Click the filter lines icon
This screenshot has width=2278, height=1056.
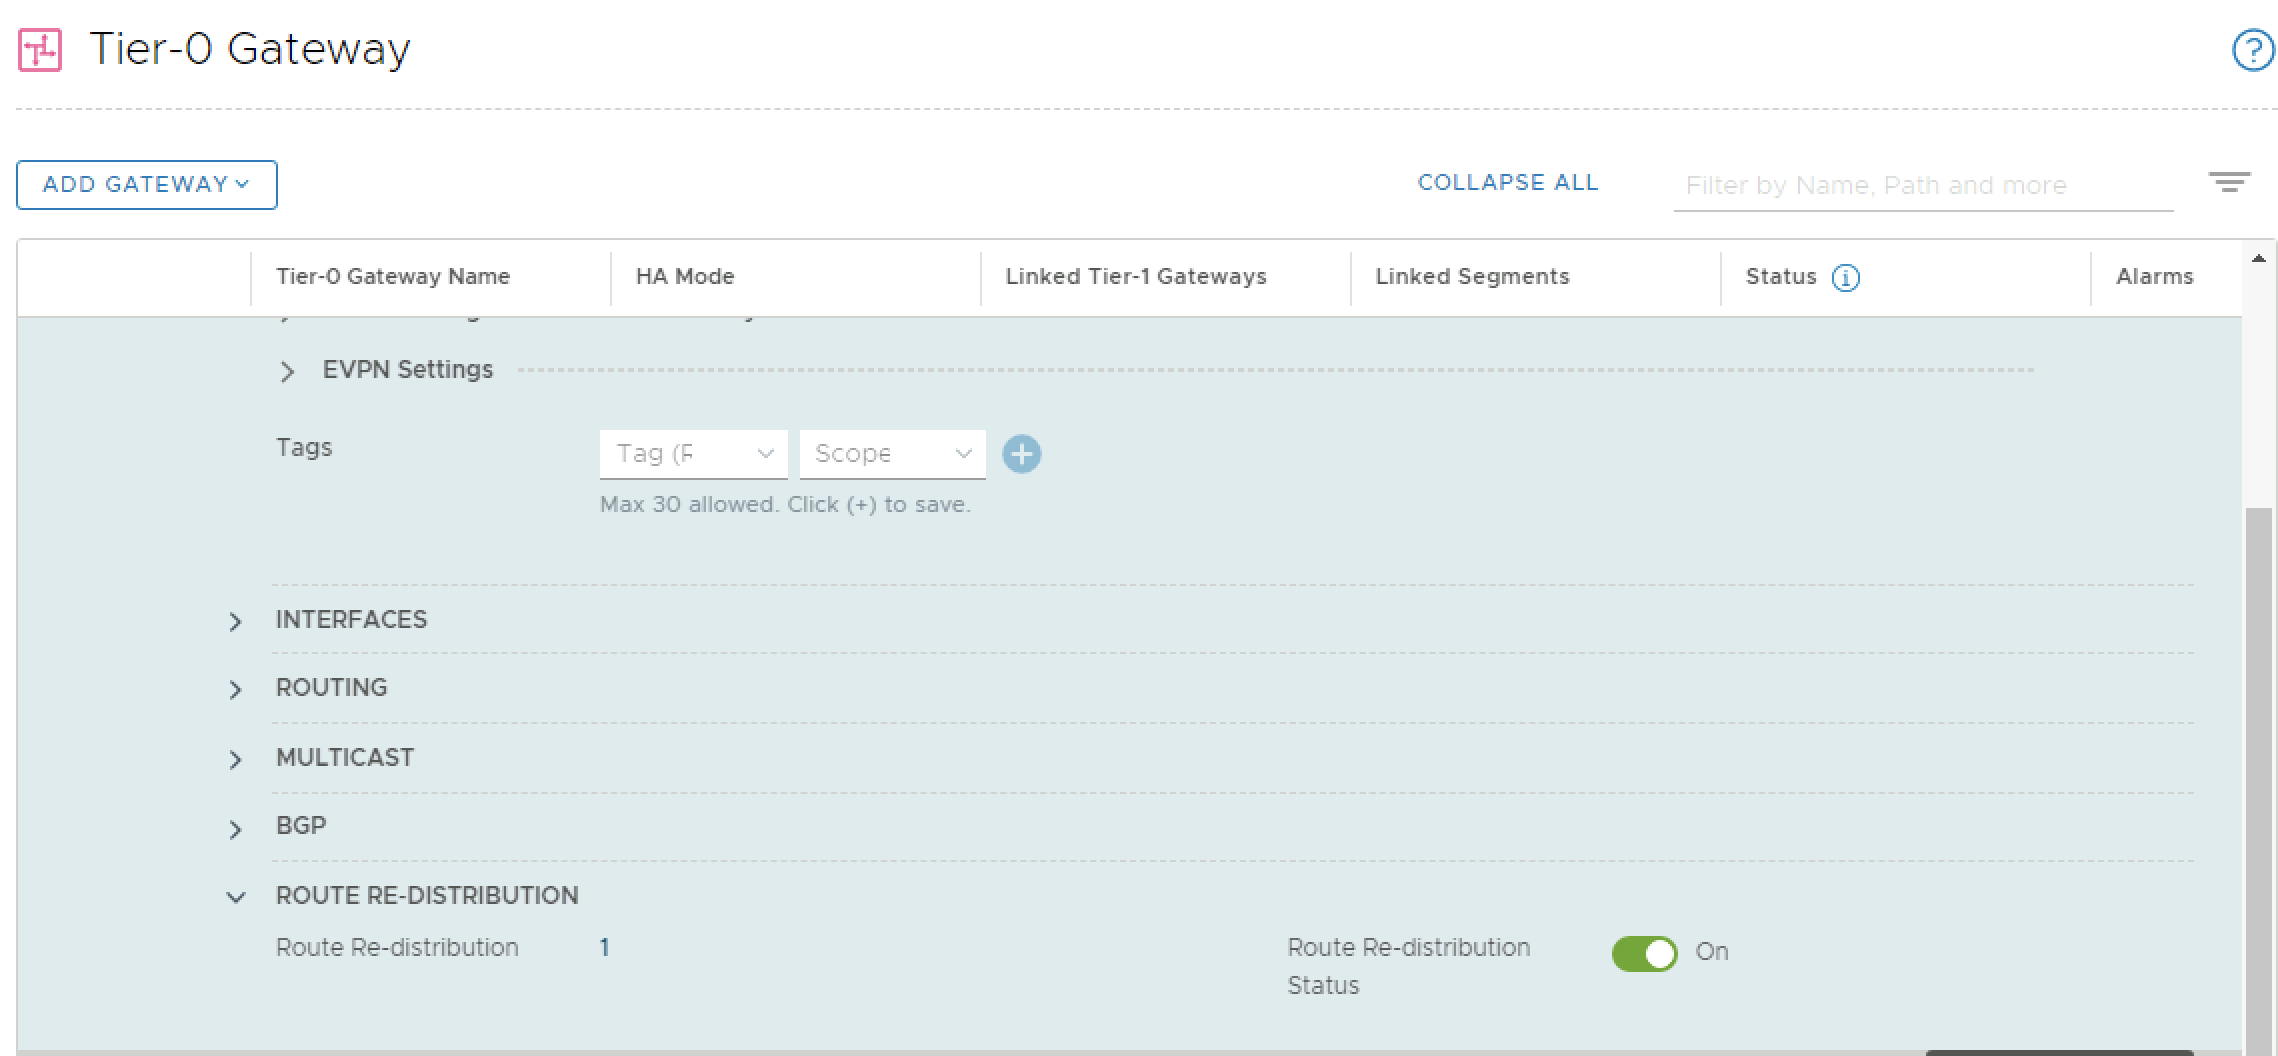(2229, 183)
